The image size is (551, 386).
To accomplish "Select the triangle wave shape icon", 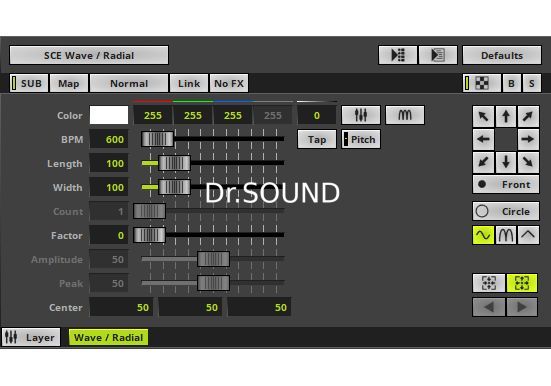I will pyautogui.click(x=528, y=235).
